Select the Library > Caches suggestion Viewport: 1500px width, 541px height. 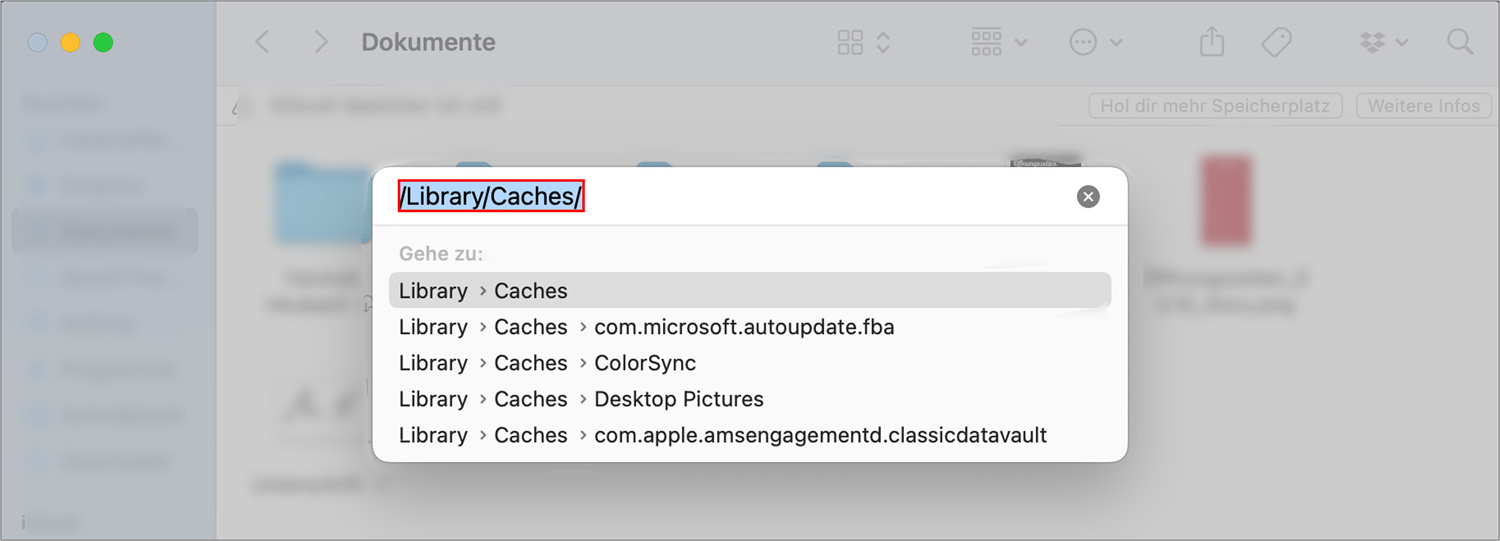tap(749, 291)
